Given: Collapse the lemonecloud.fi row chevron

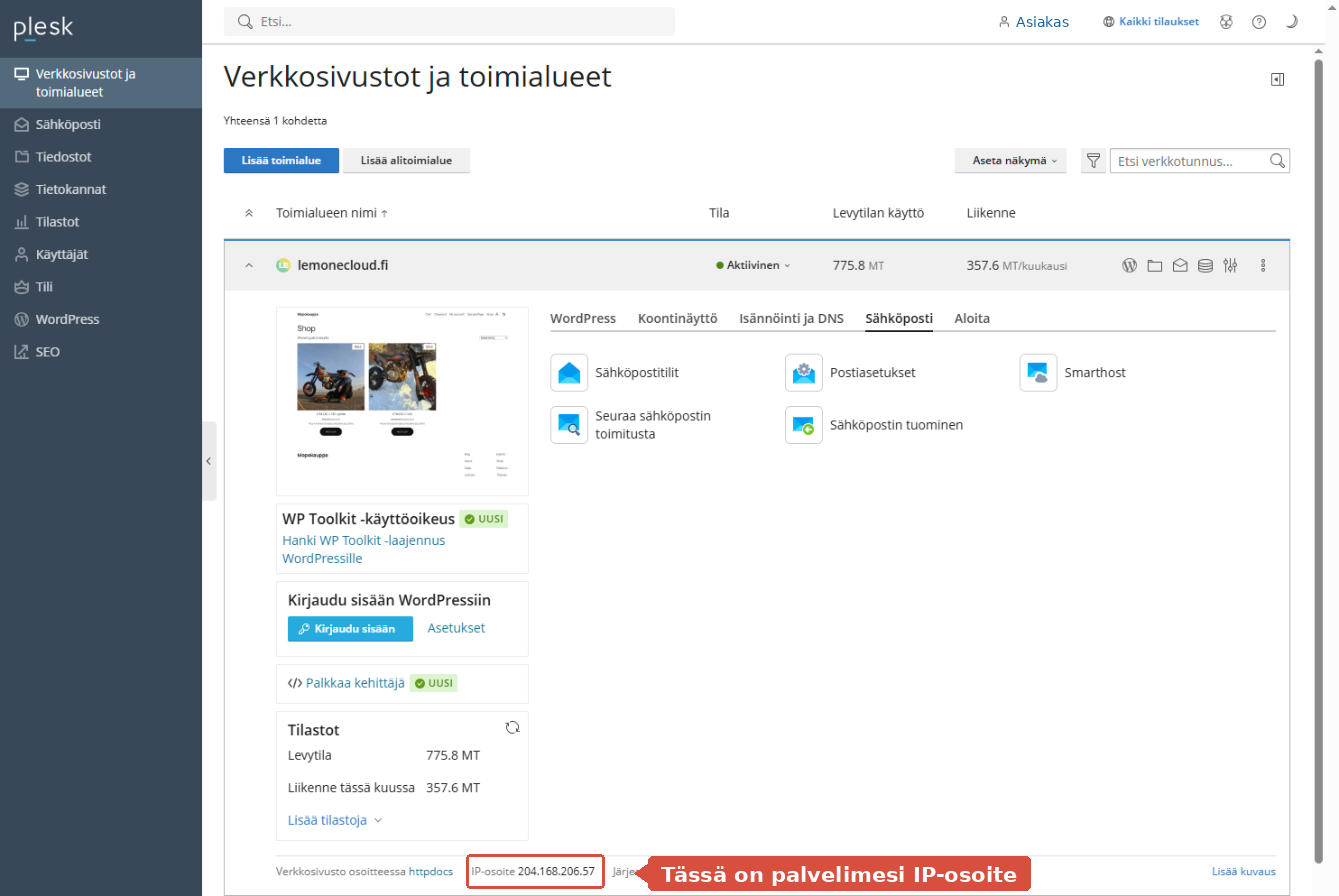Looking at the screenshot, I should [x=249, y=265].
